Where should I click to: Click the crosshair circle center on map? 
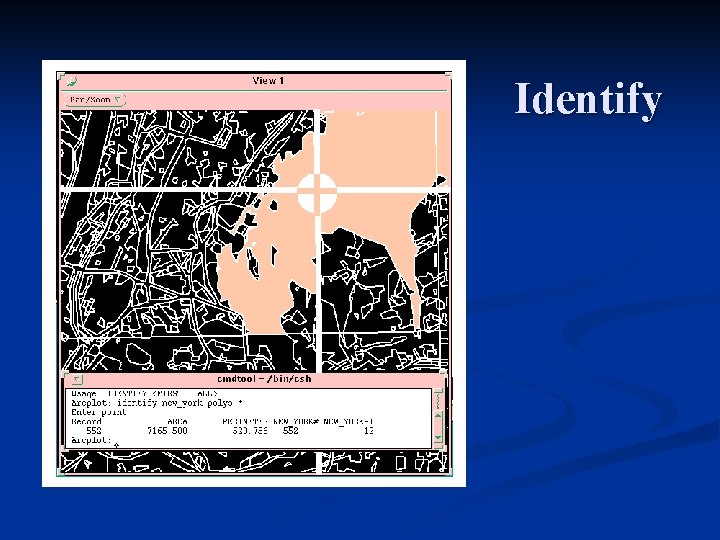tap(317, 193)
